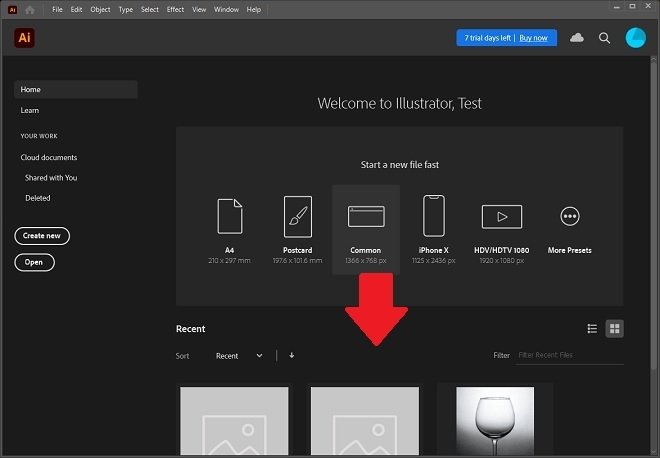Open the Edit menu
The width and height of the screenshot is (660, 458).
click(x=76, y=9)
